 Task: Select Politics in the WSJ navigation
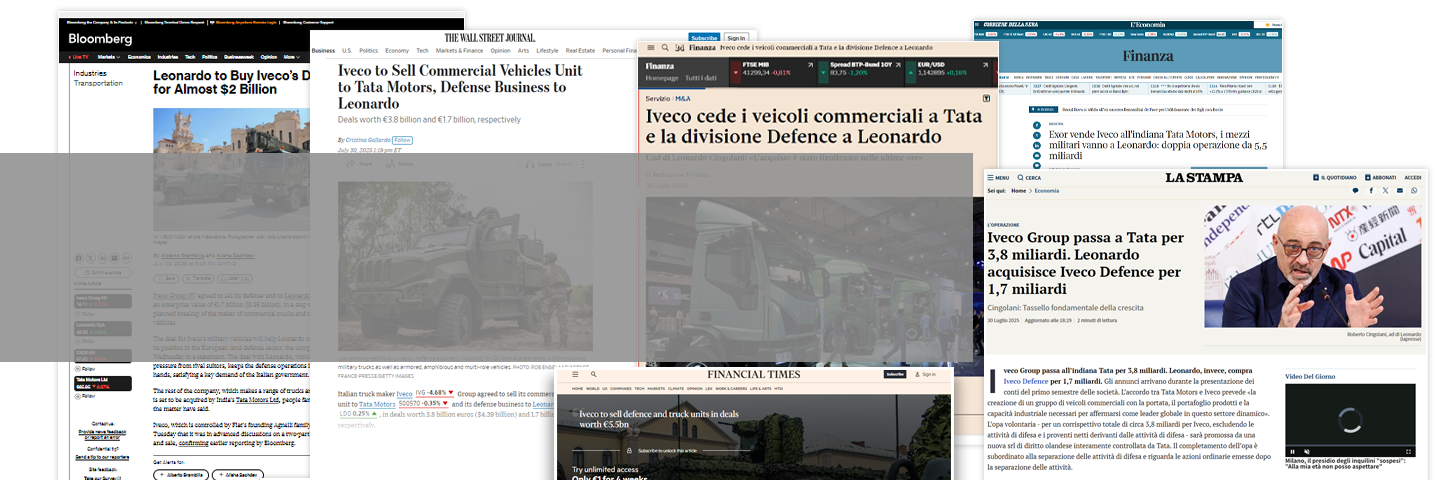[x=368, y=50]
